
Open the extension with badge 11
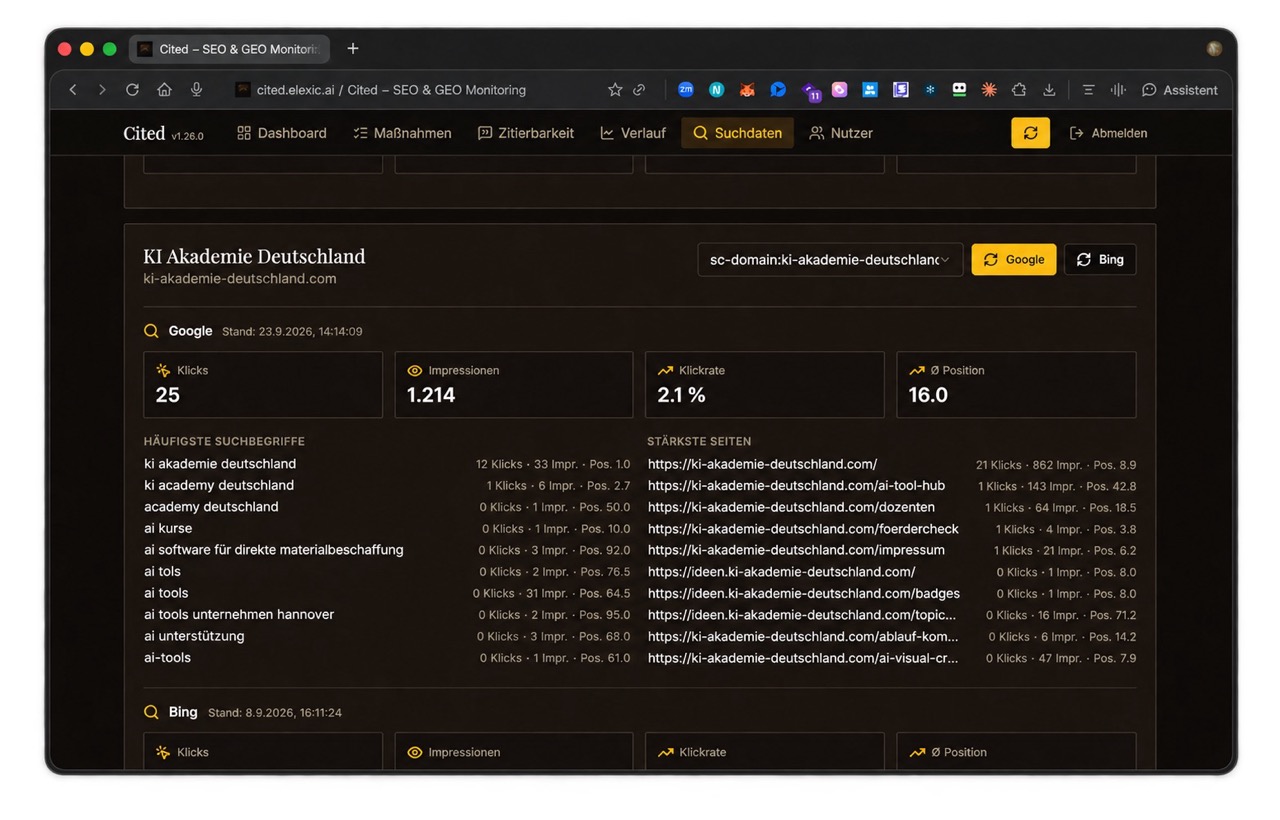(810, 91)
